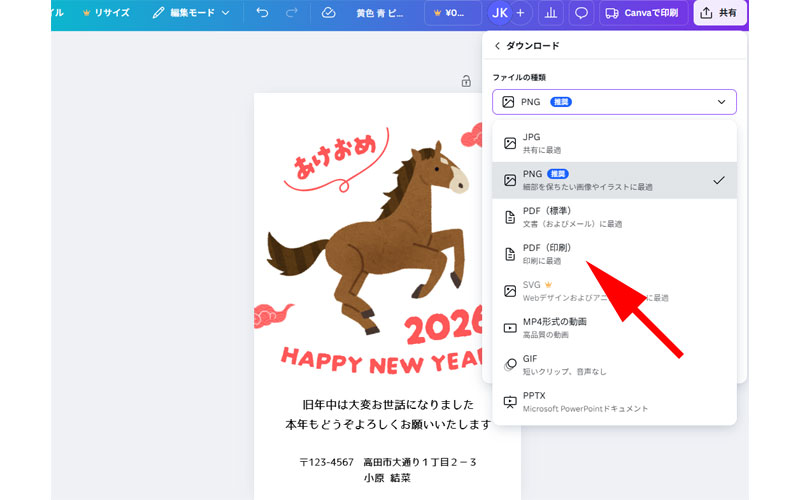Open the analytics bar chart icon

(551, 13)
